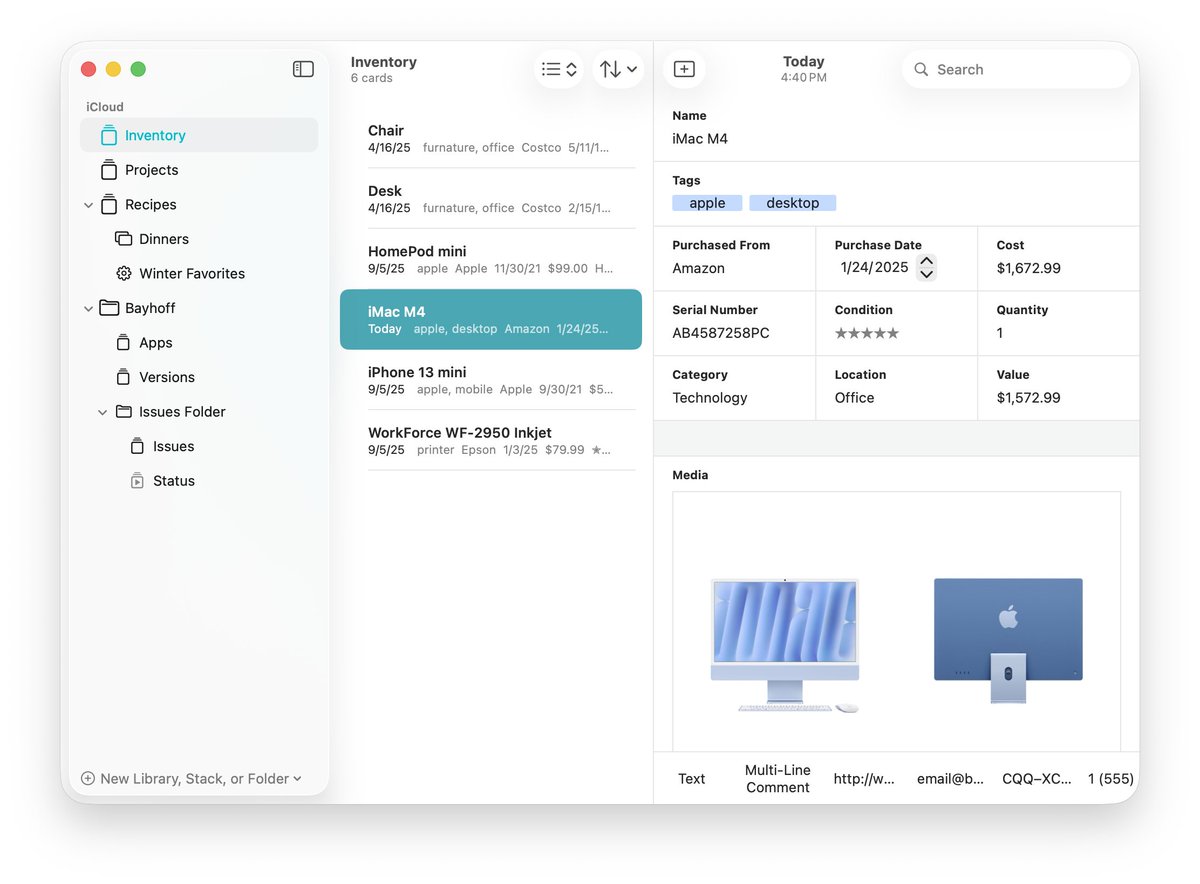
Task: Select Winter Favorites in sidebar
Action: coord(199,273)
